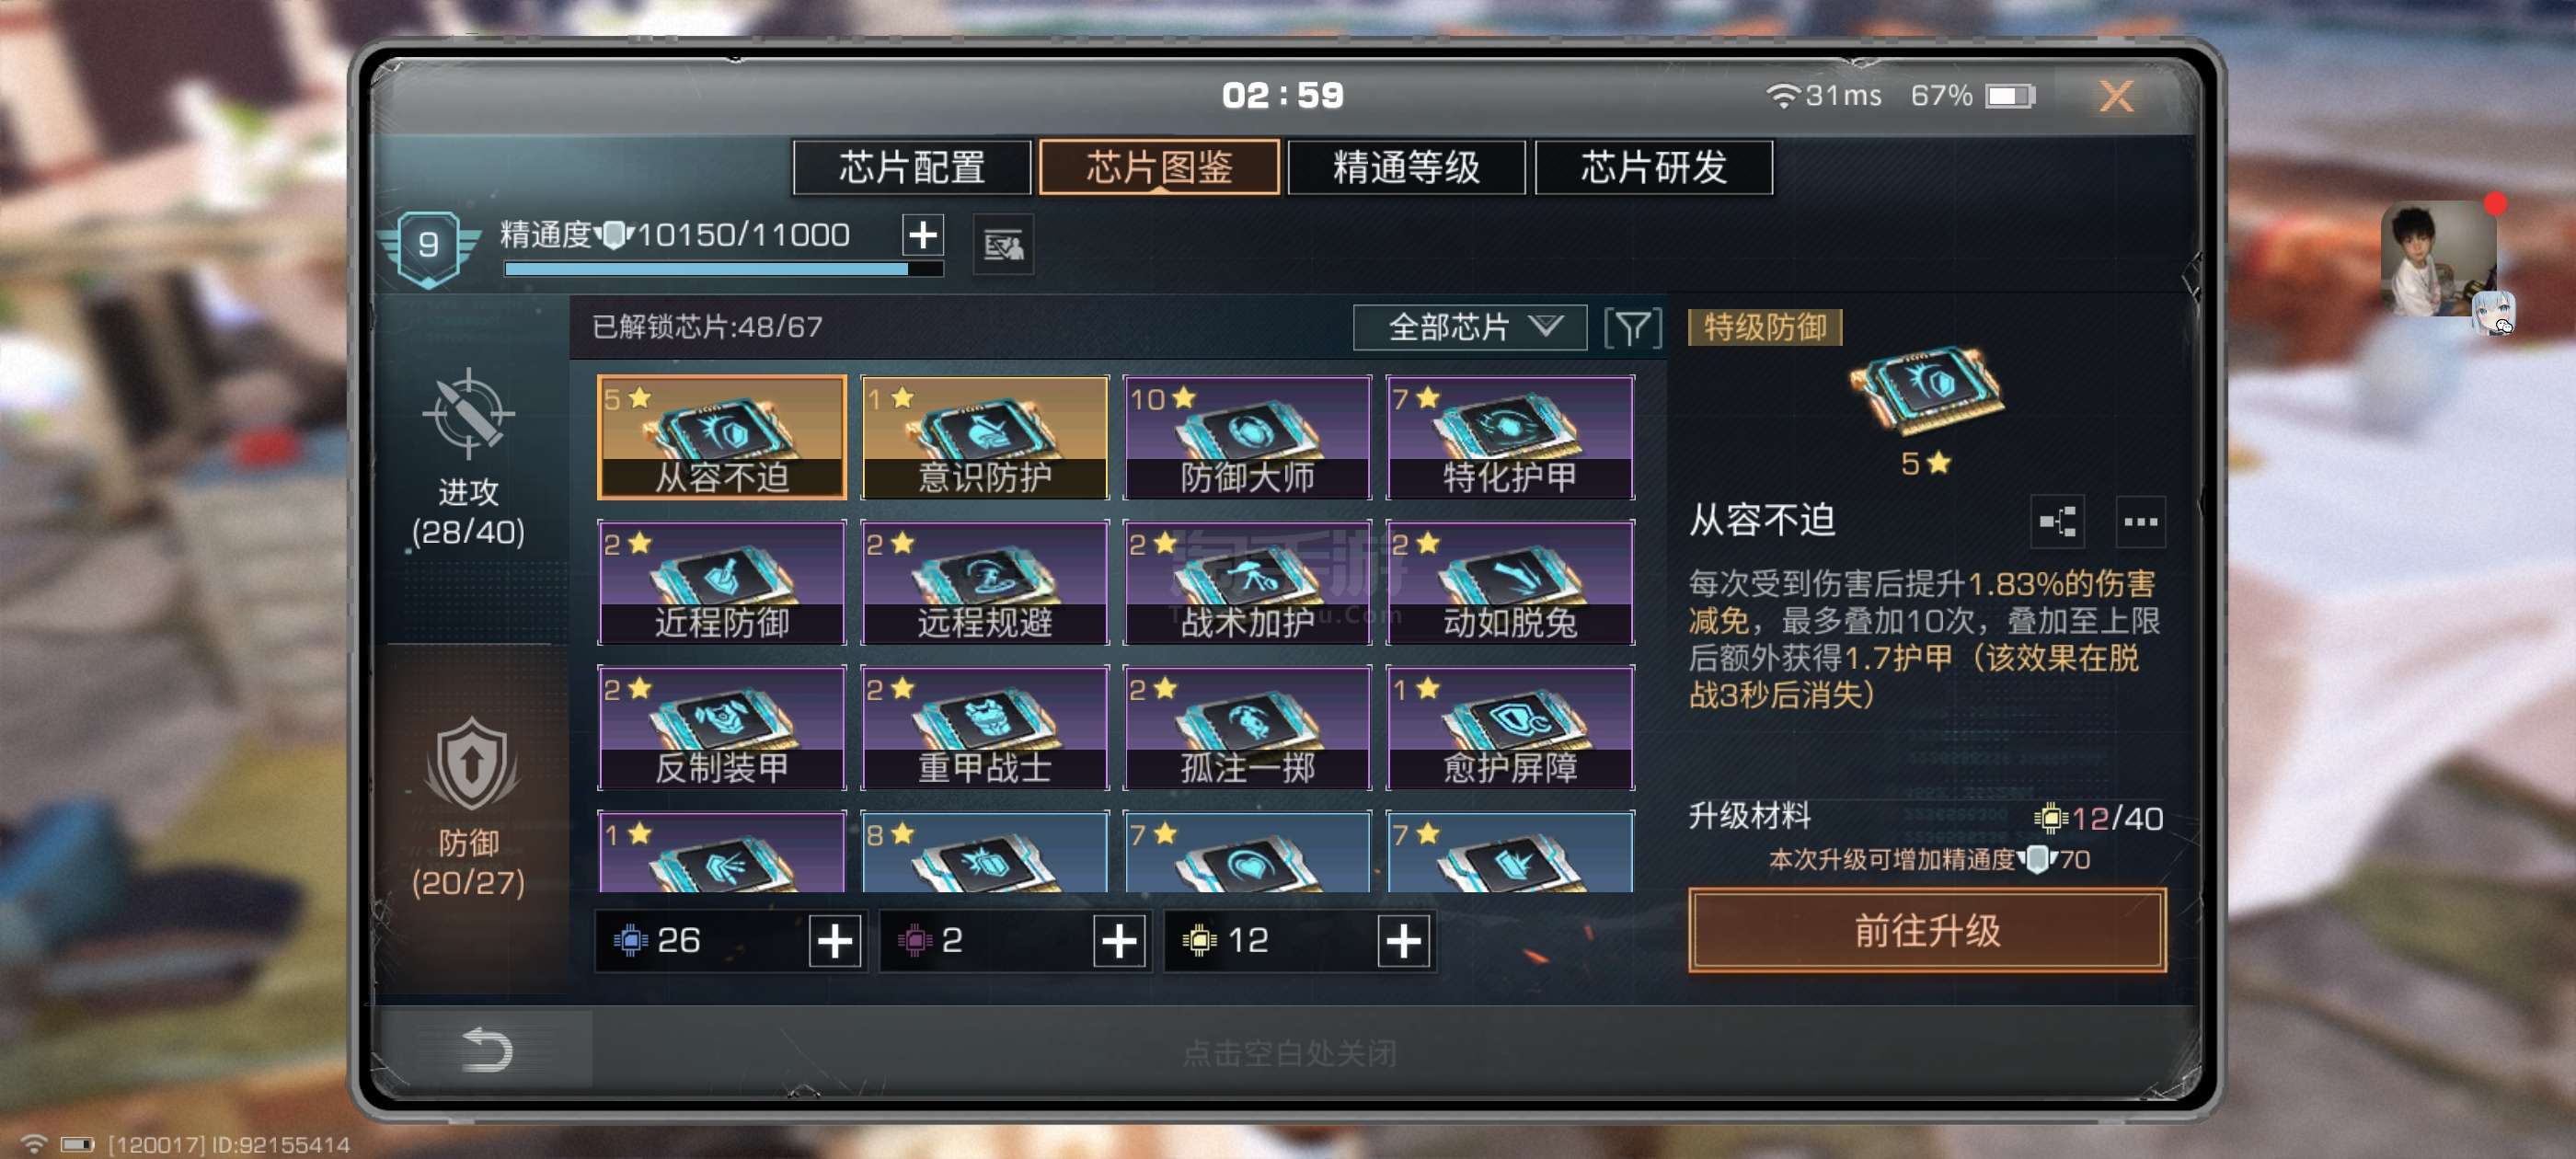The image size is (2576, 1159).
Task: Click the mastery info card icon
Action: point(1003,244)
